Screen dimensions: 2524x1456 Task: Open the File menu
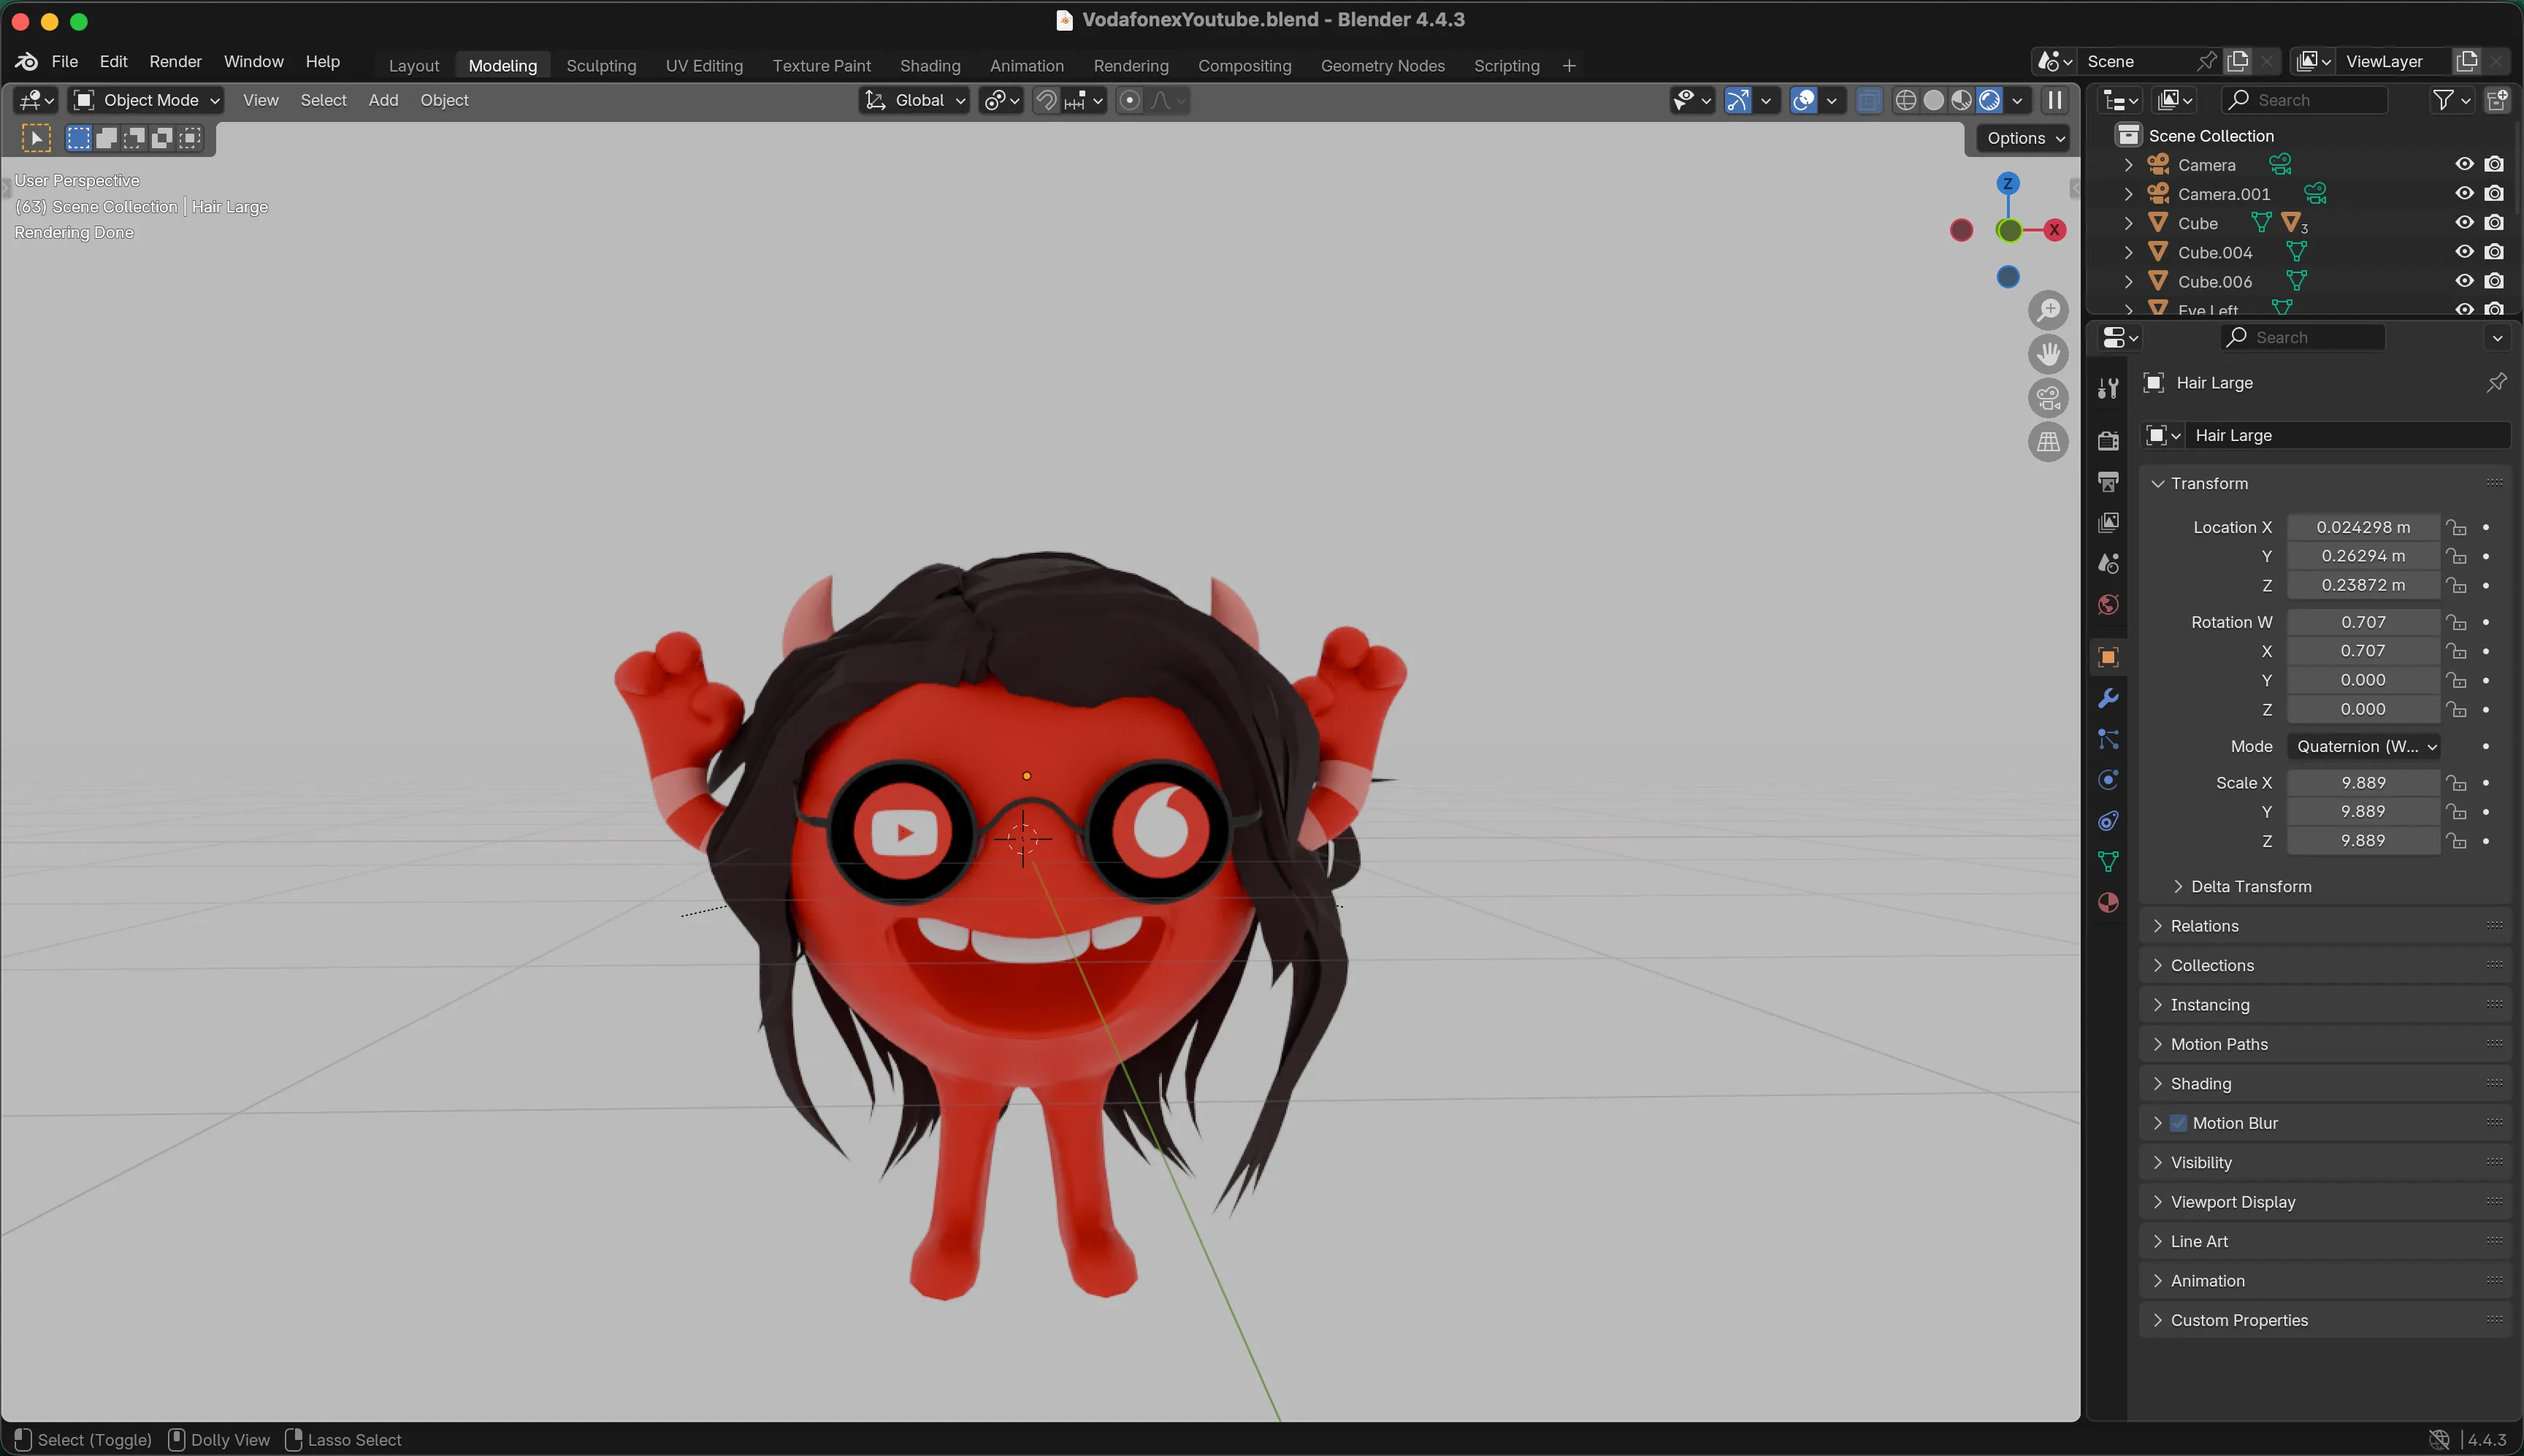(65, 61)
